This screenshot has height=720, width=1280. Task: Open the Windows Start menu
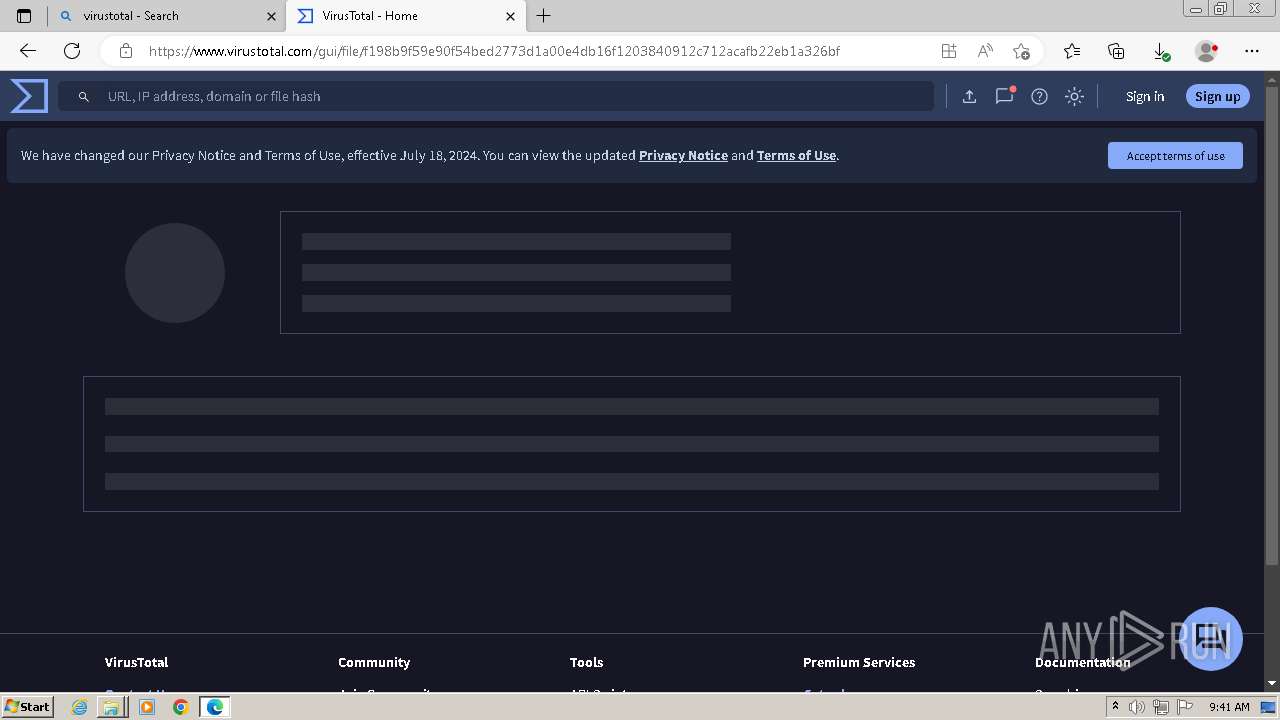pyautogui.click(x=28, y=706)
